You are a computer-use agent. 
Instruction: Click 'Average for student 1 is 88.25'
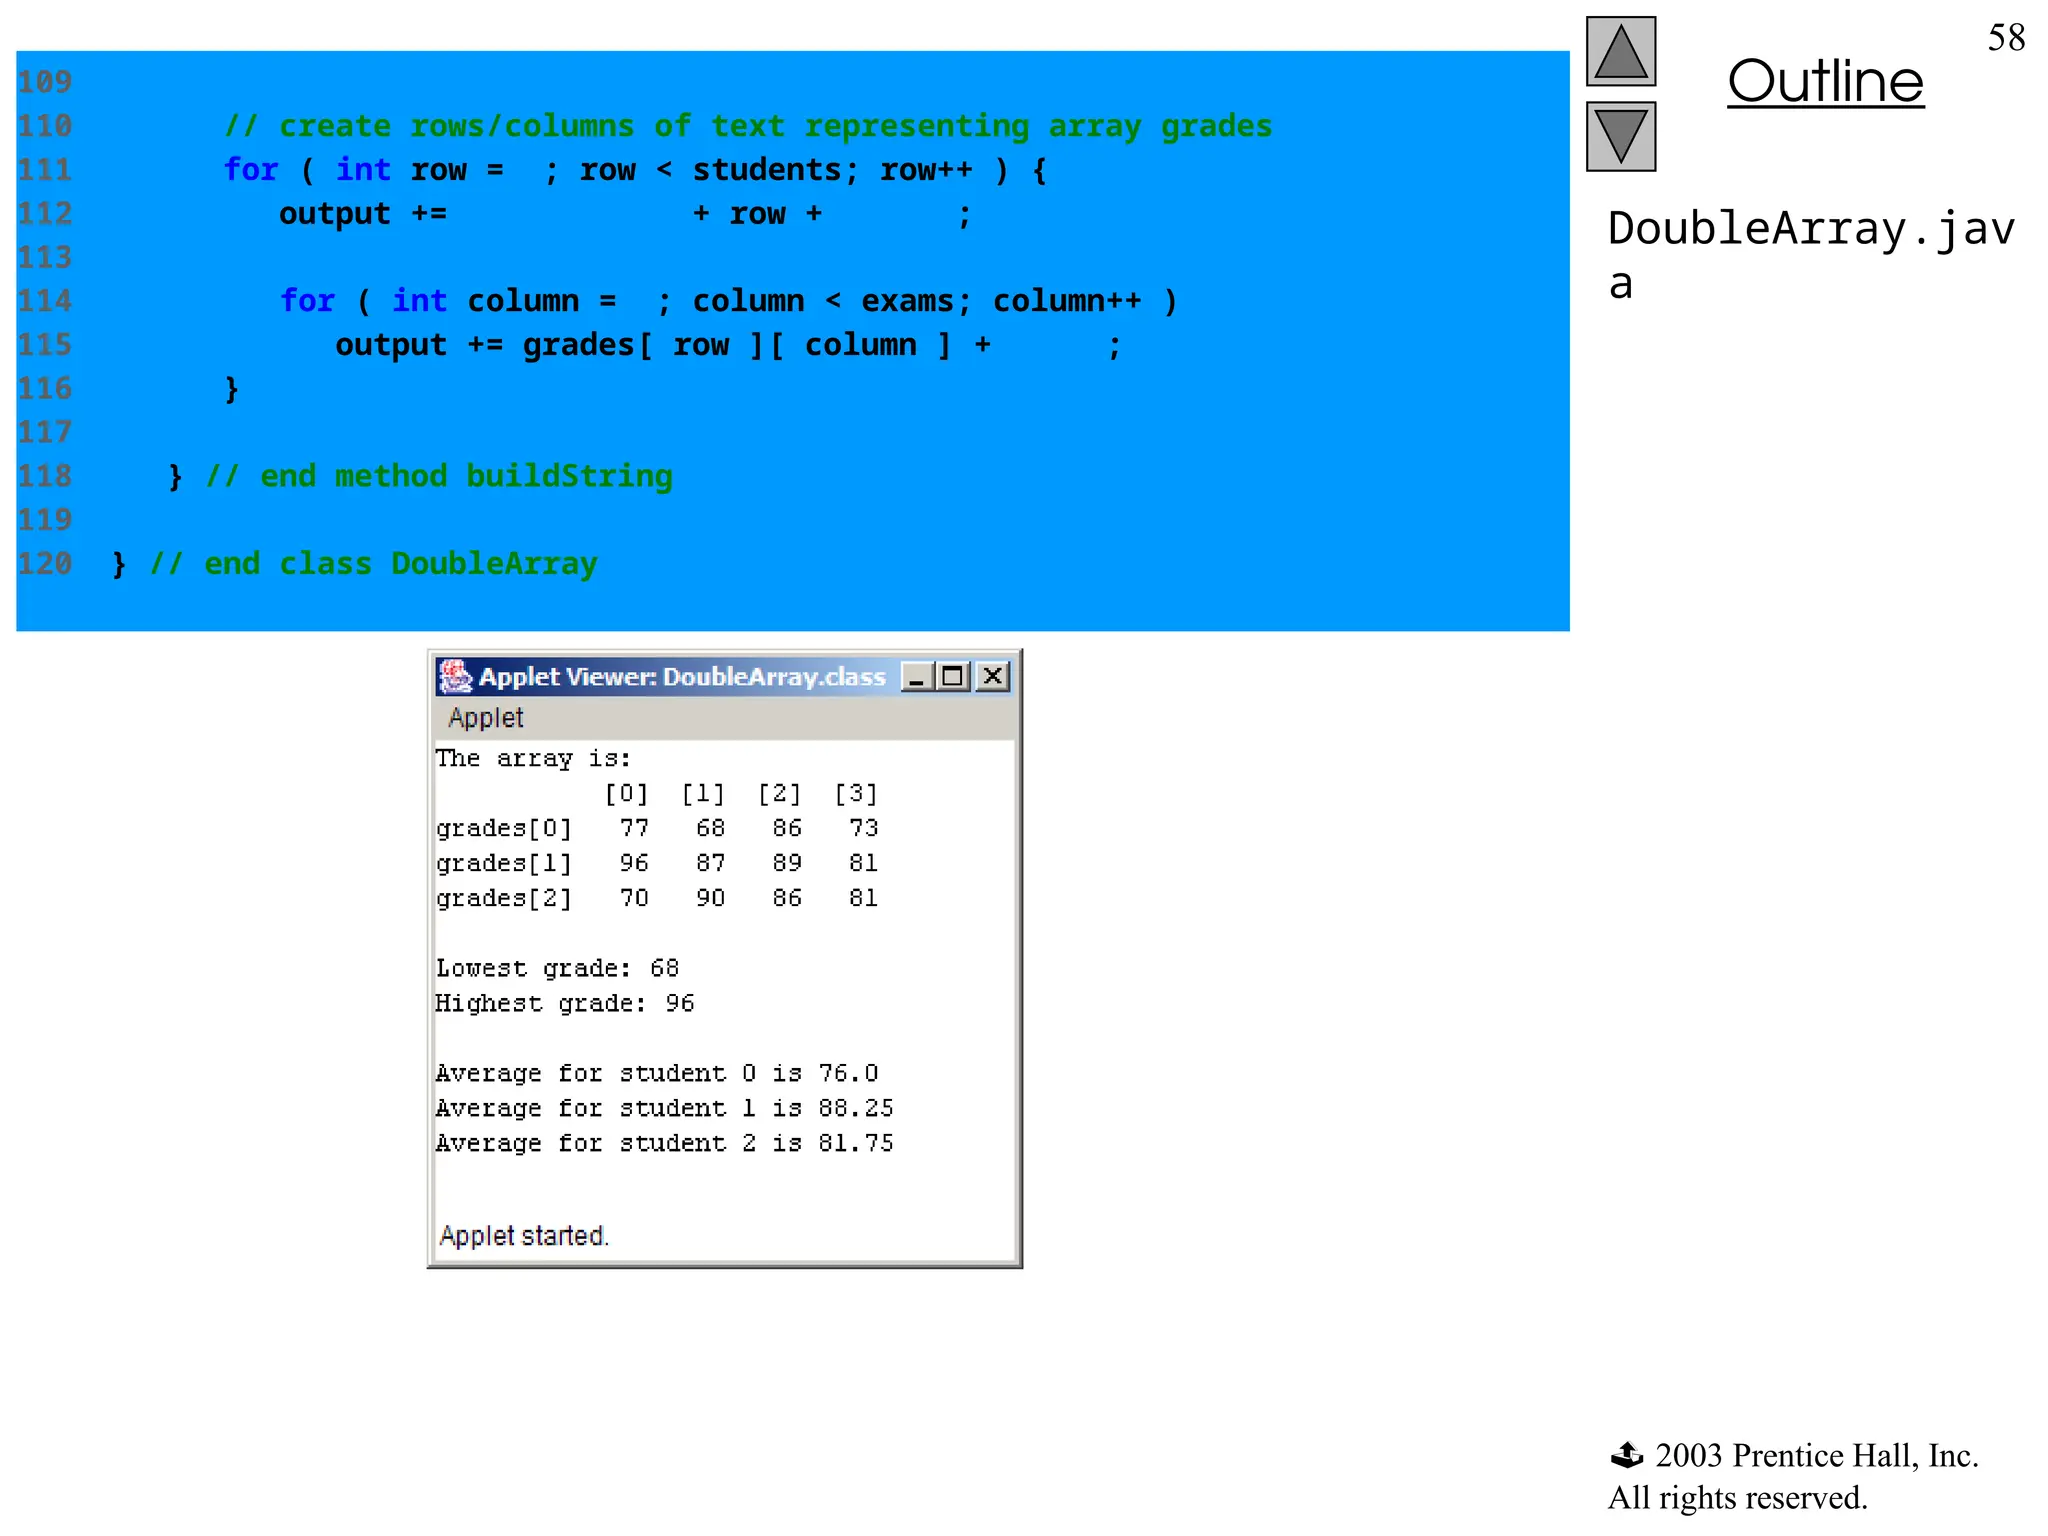click(x=665, y=1109)
